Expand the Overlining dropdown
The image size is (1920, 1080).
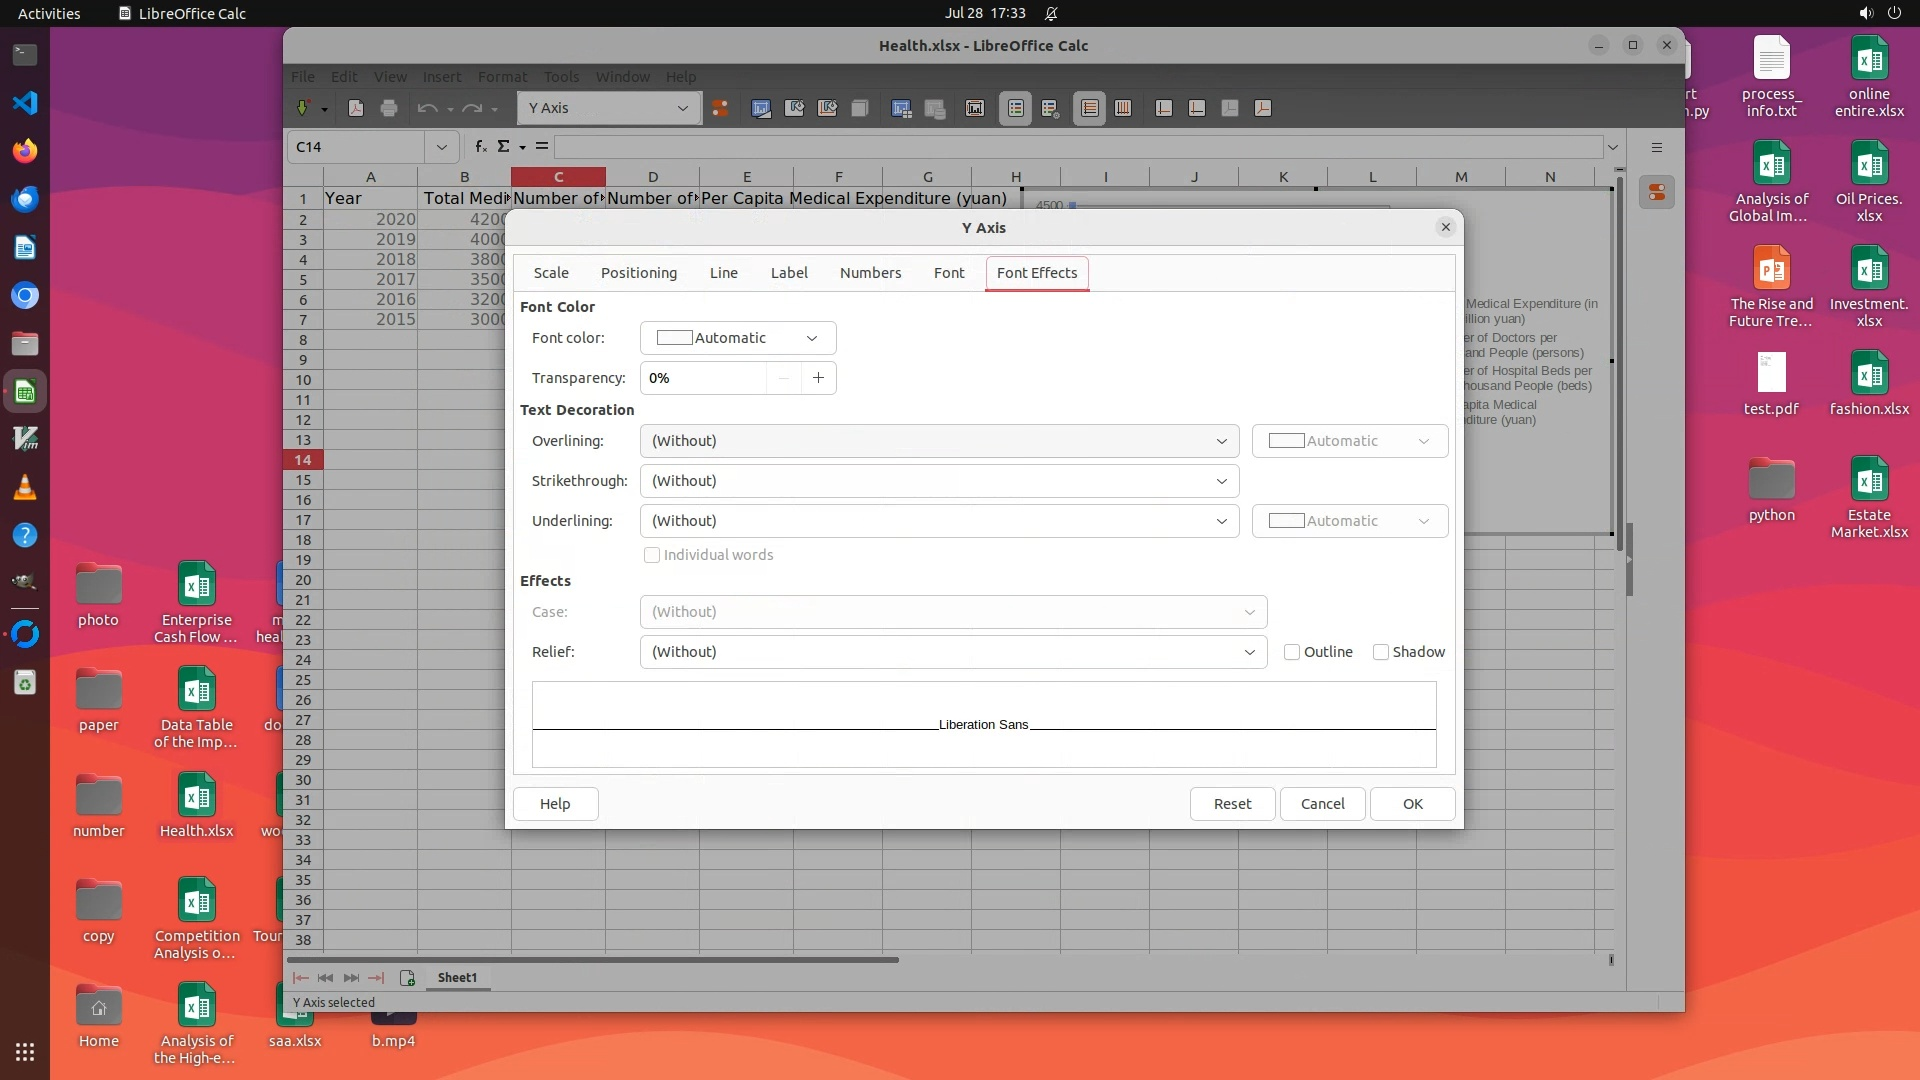938,441
